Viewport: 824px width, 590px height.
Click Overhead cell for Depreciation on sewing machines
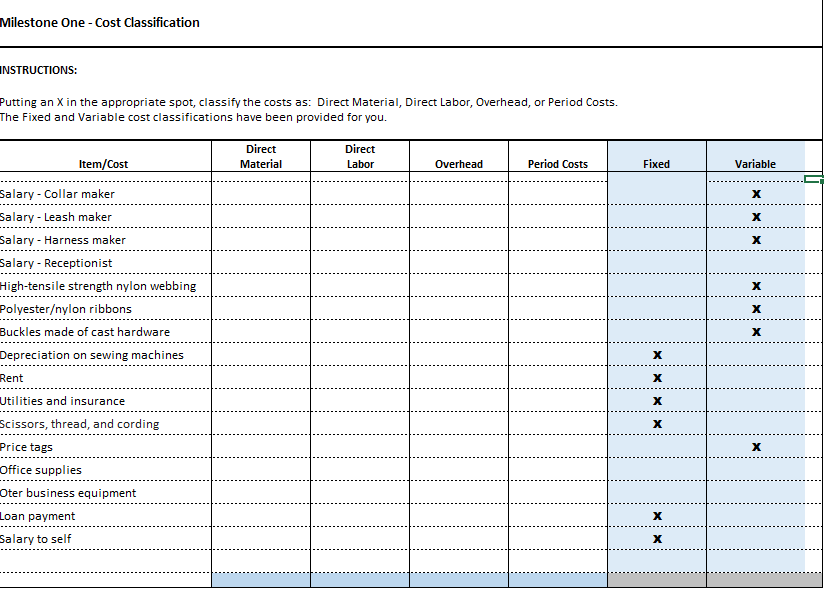[459, 355]
